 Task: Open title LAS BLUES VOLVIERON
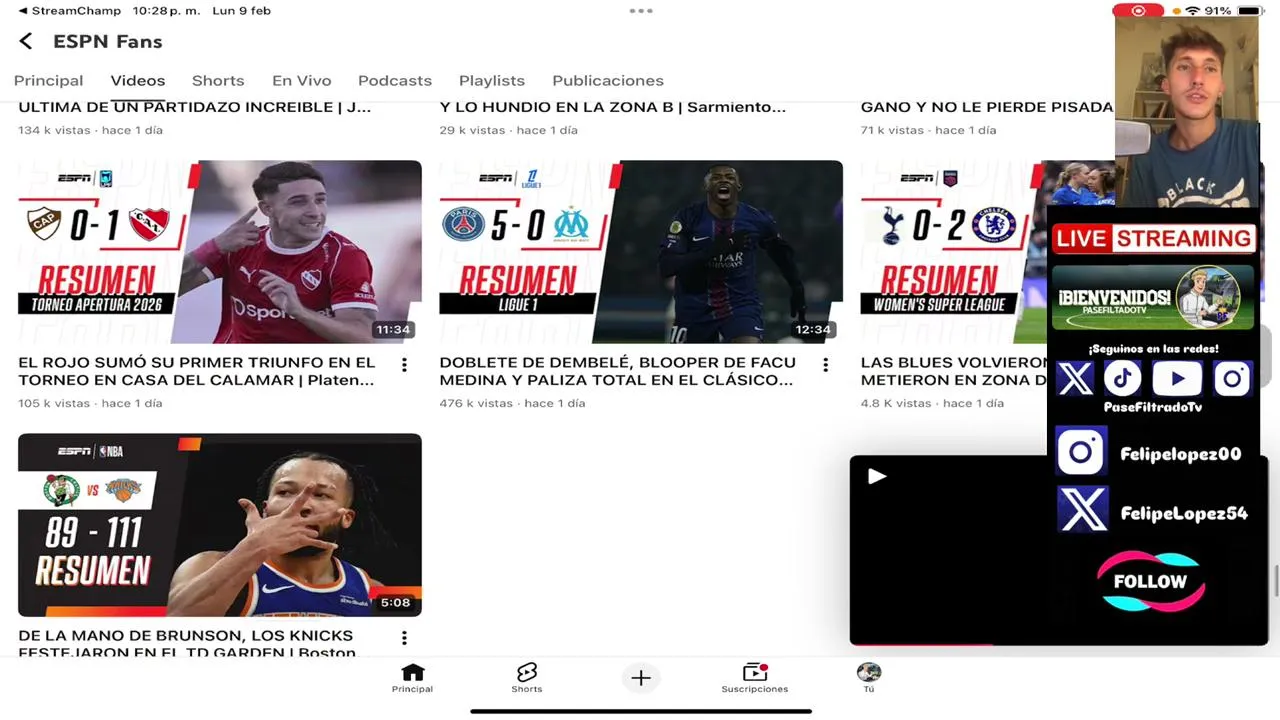tap(953, 371)
